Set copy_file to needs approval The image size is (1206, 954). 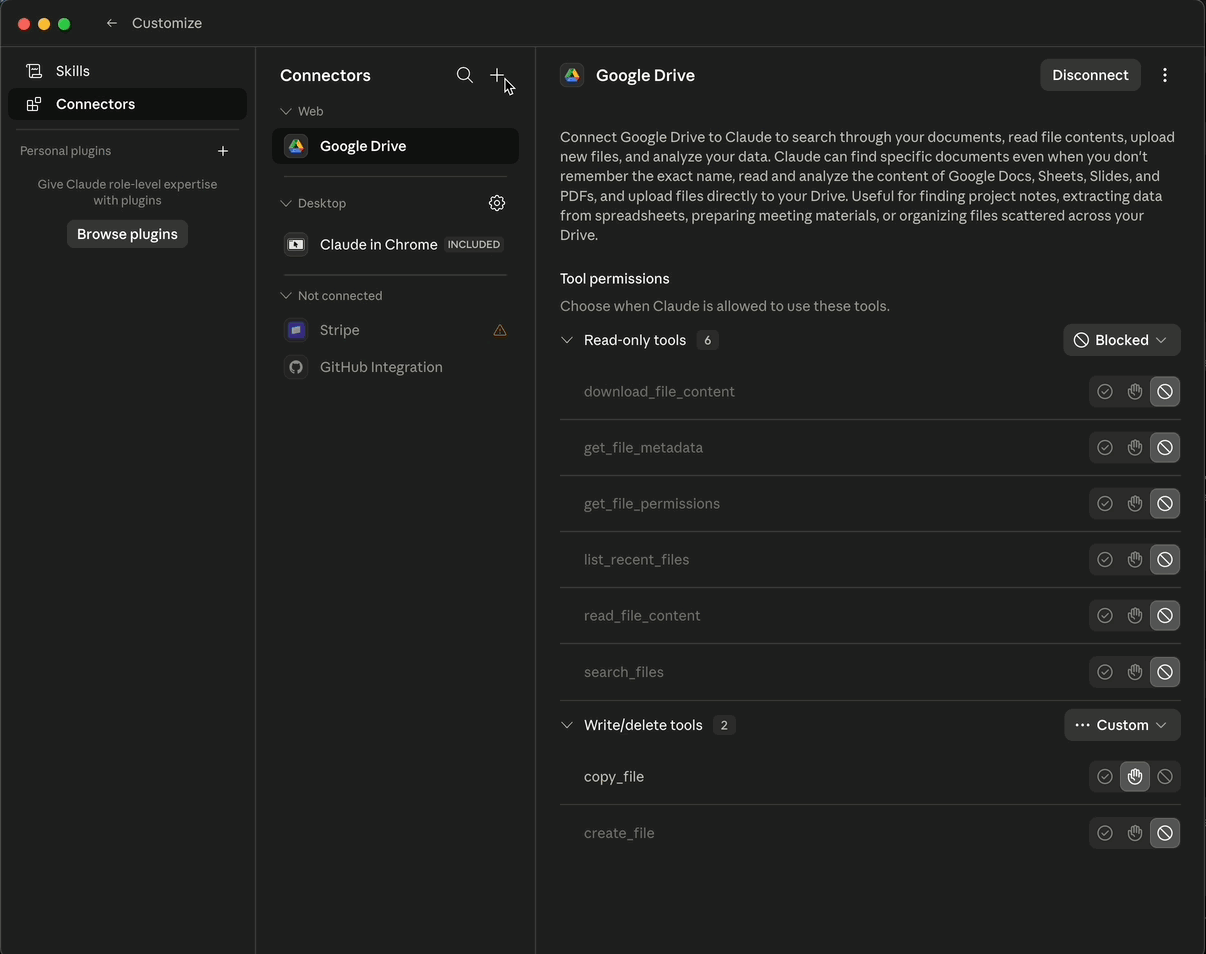click(x=1135, y=777)
